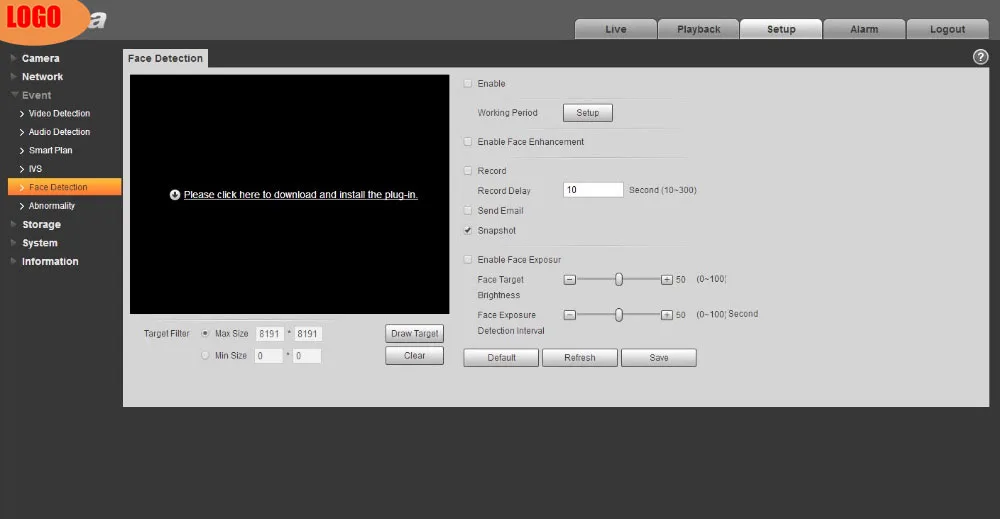Uncheck the Snapshot checkbox
The width and height of the screenshot is (1000, 519).
[x=468, y=231]
